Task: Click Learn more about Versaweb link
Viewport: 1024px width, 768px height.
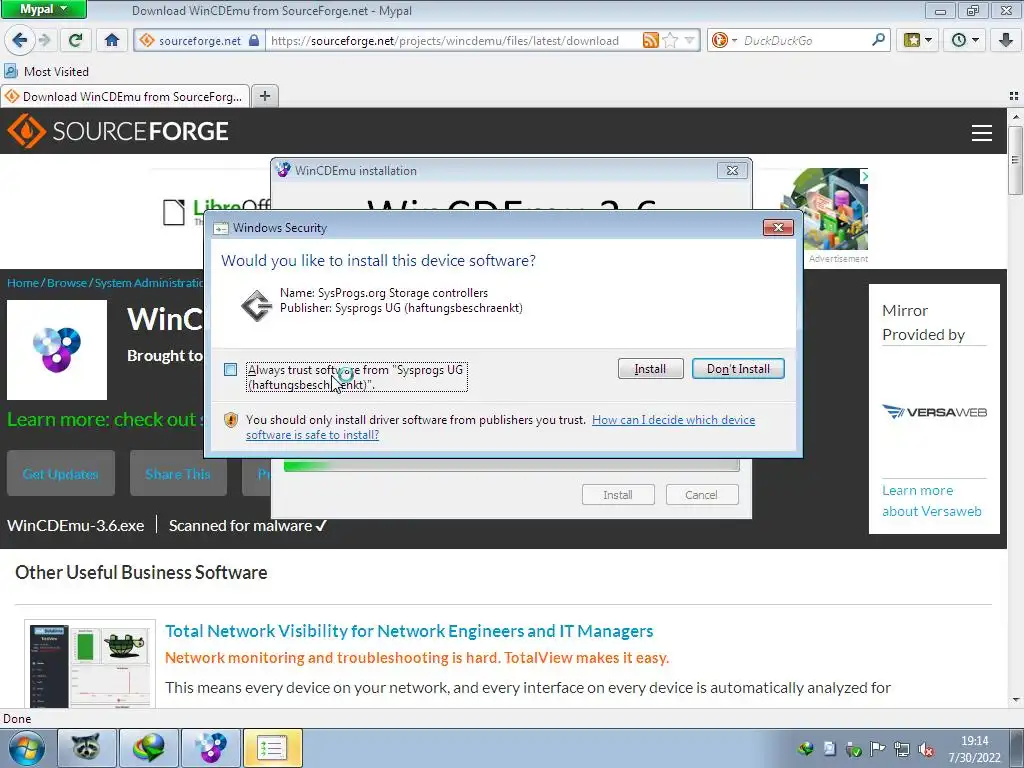Action: click(x=931, y=501)
